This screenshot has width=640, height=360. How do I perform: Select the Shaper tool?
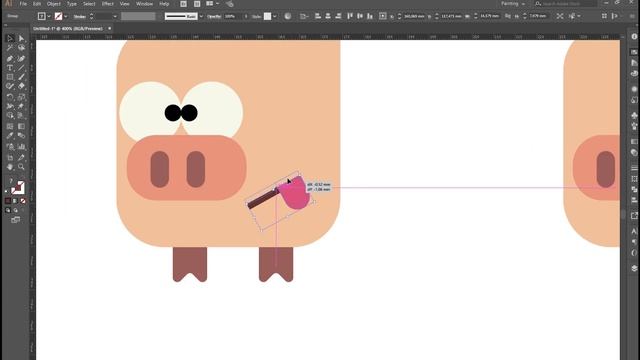coord(10,87)
